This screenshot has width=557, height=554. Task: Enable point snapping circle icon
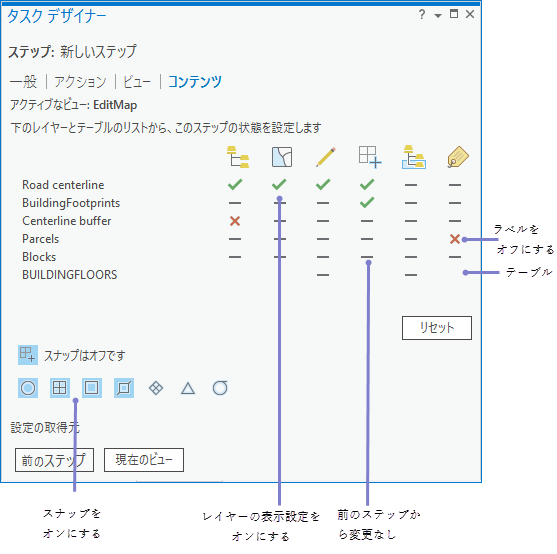[x=28, y=388]
